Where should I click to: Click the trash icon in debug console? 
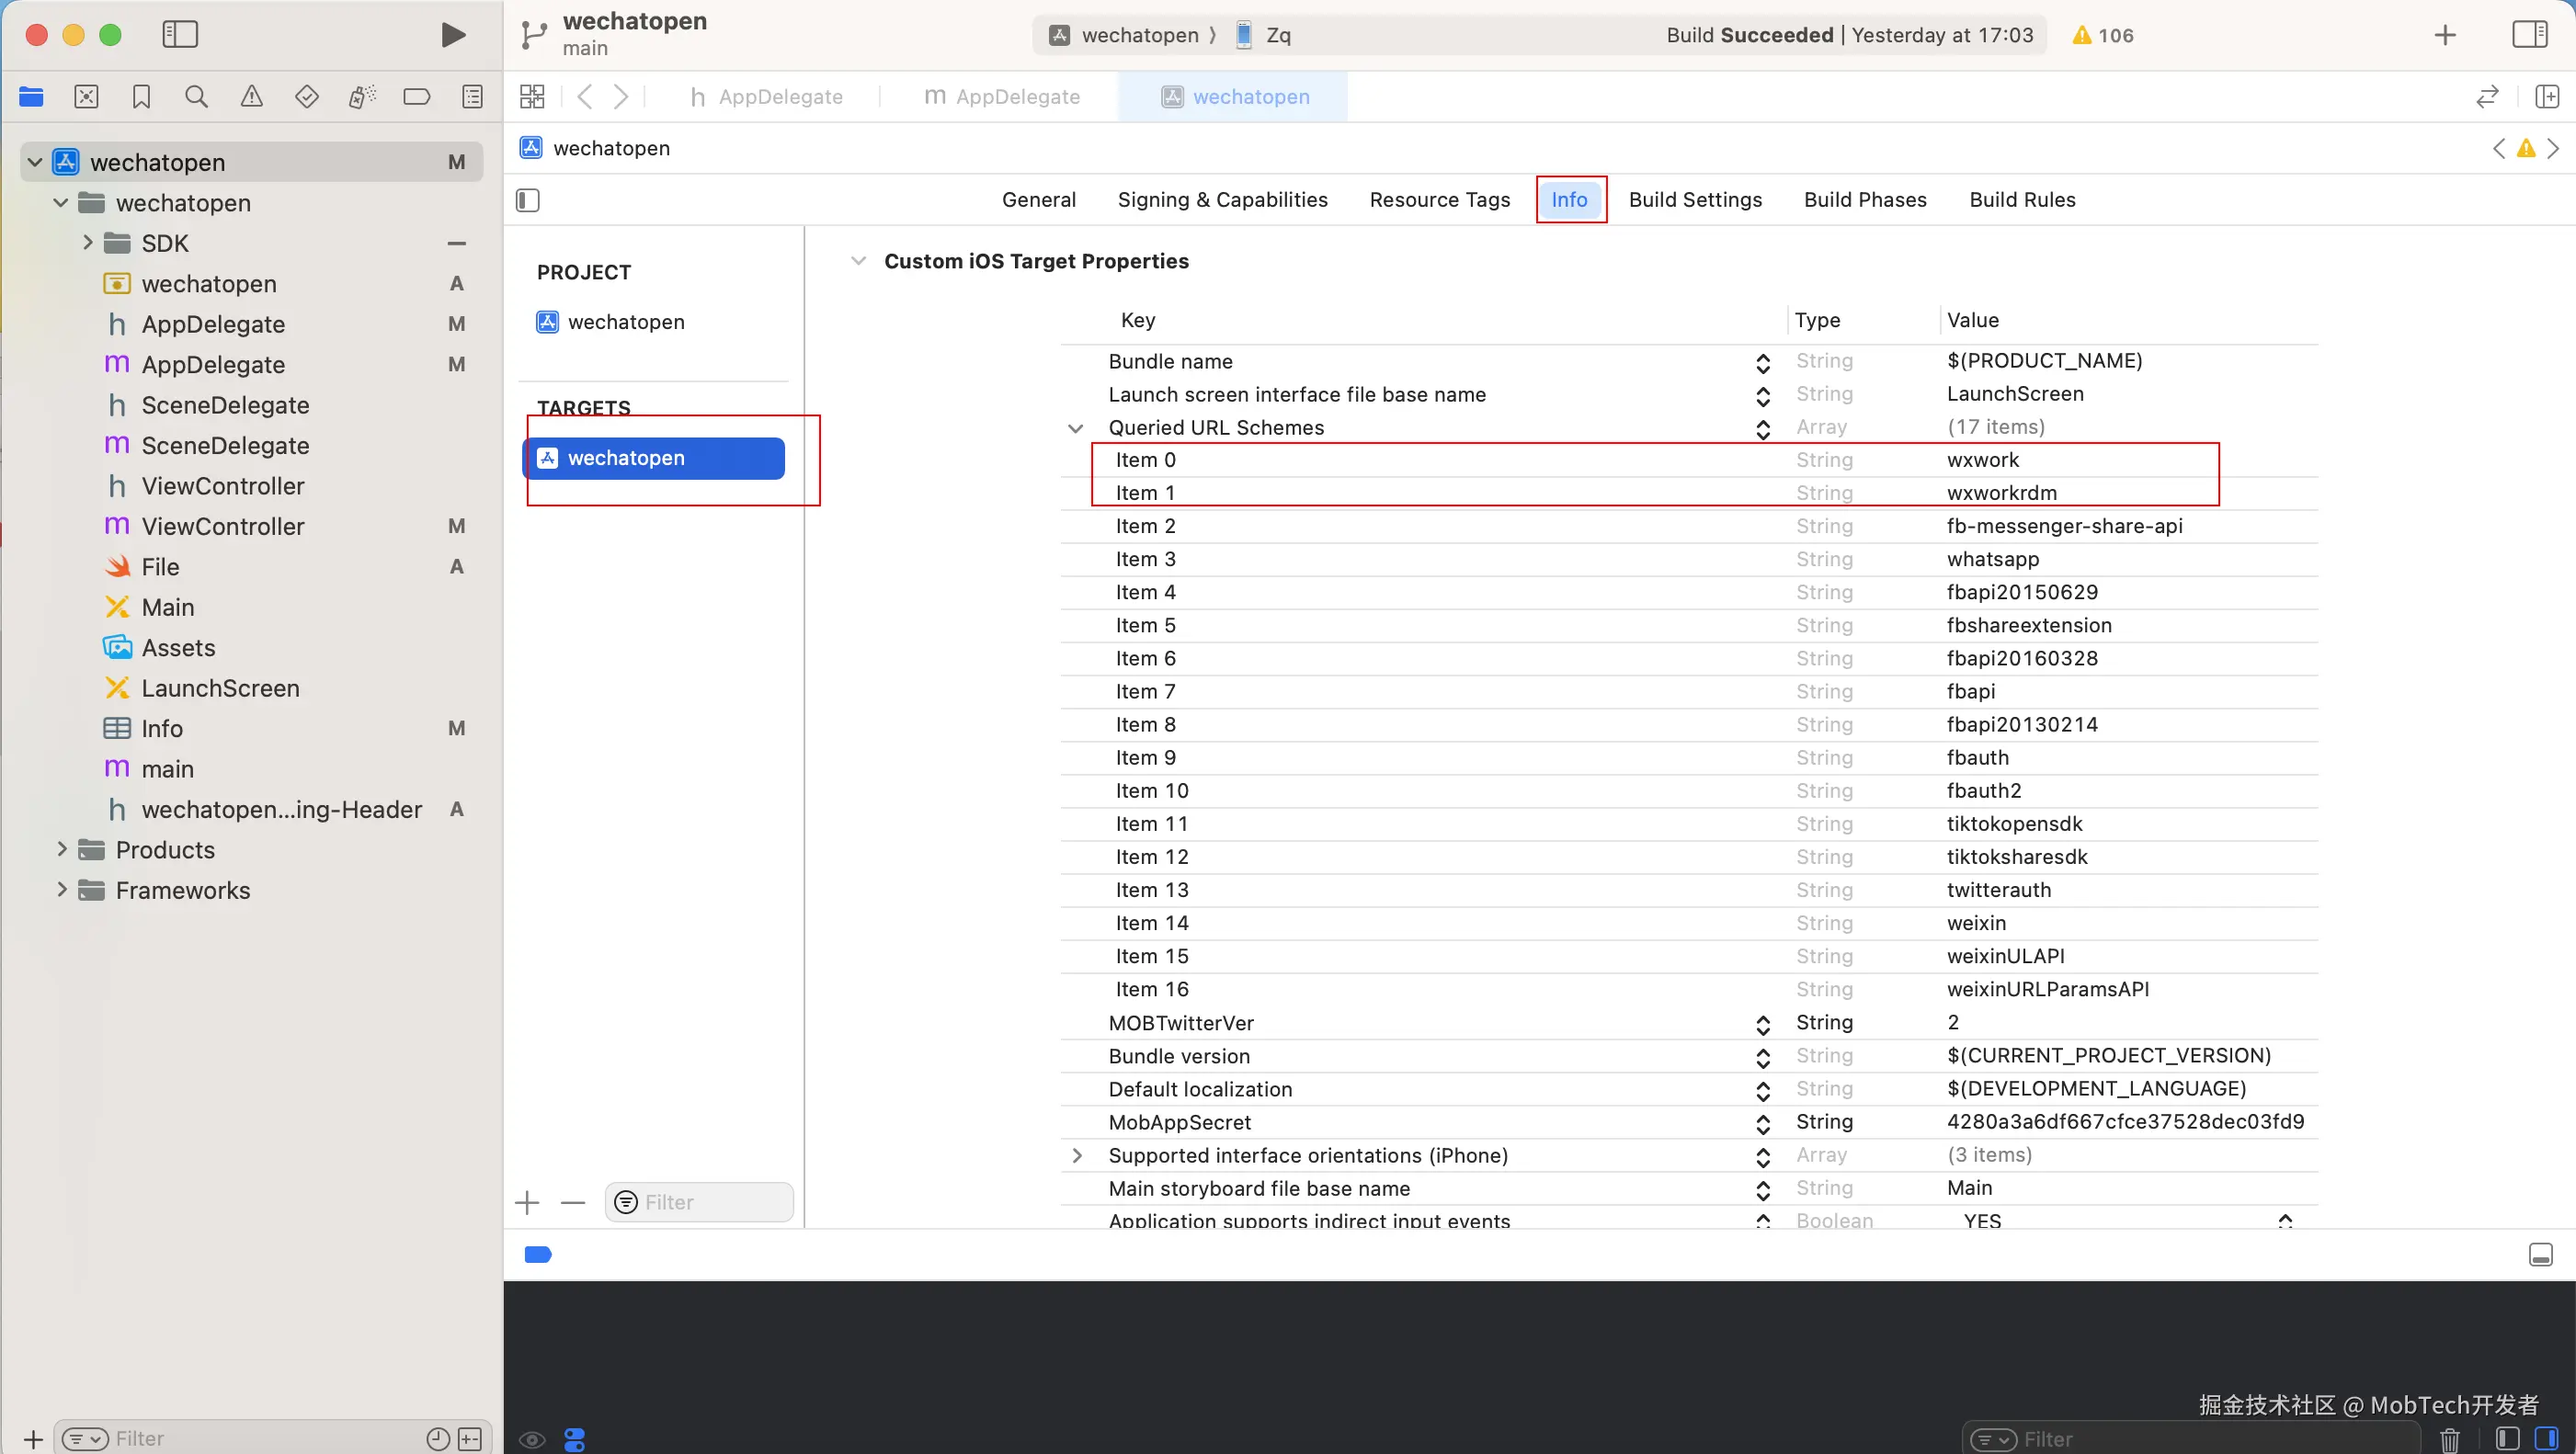[x=2449, y=1439]
